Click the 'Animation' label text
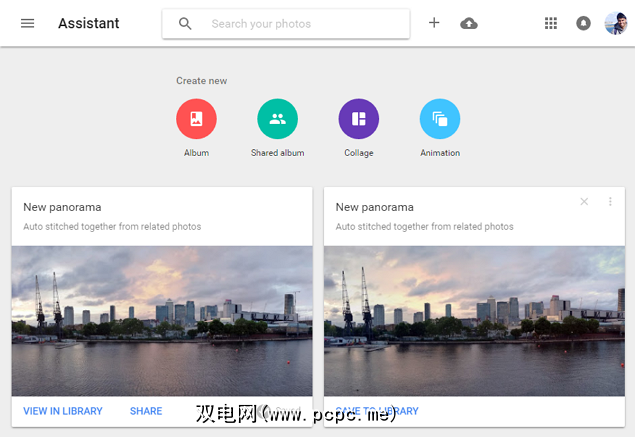 pyautogui.click(x=440, y=153)
